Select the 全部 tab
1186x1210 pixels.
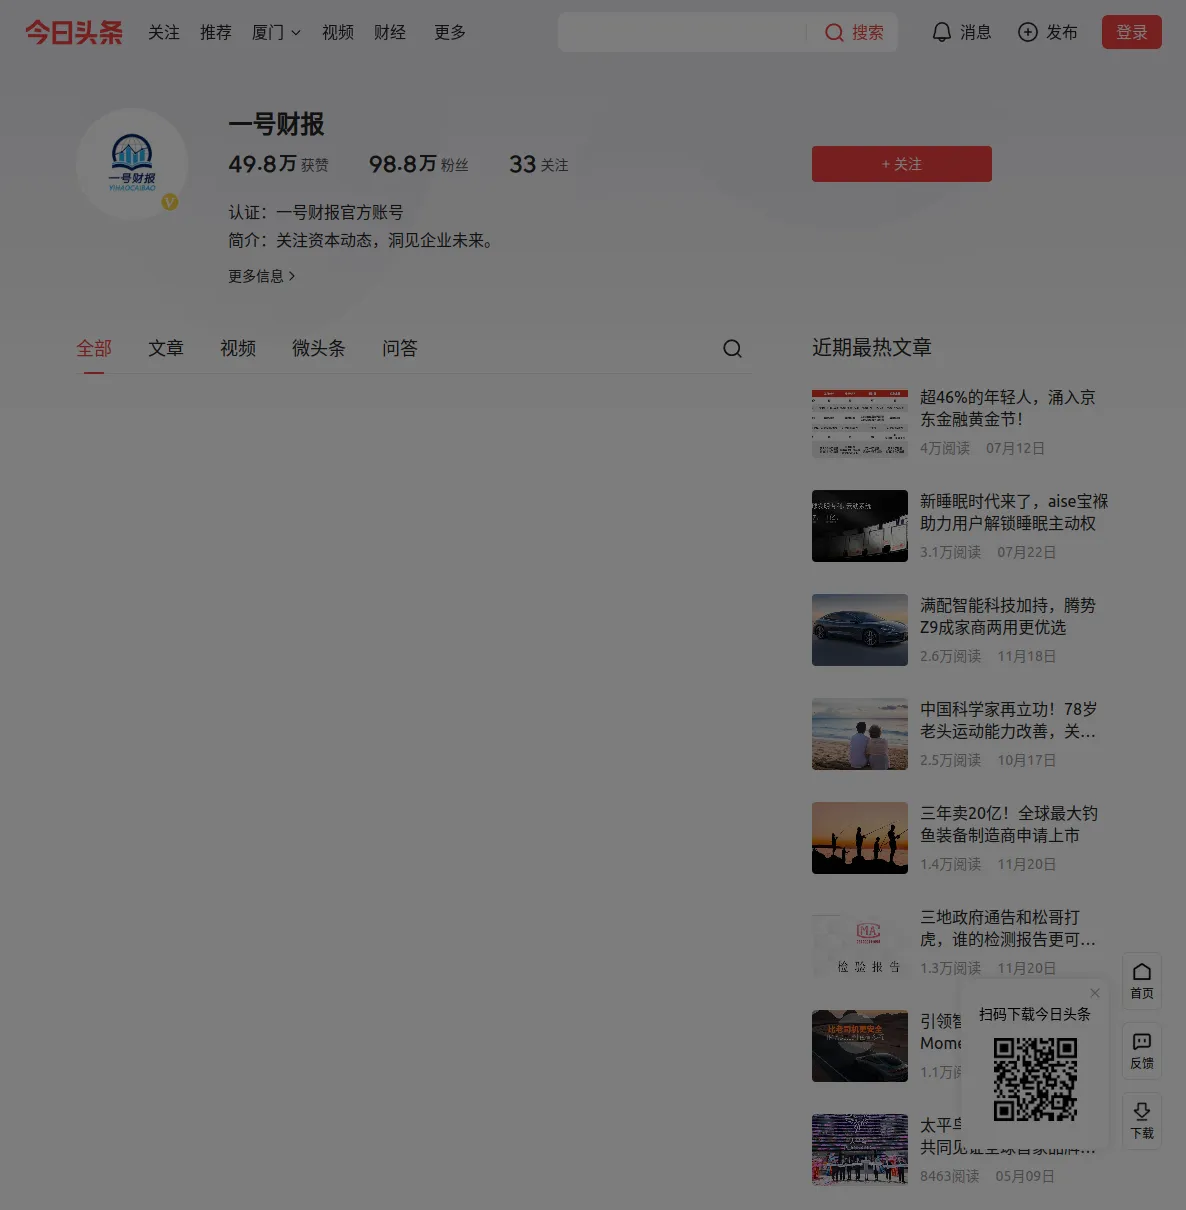point(94,348)
